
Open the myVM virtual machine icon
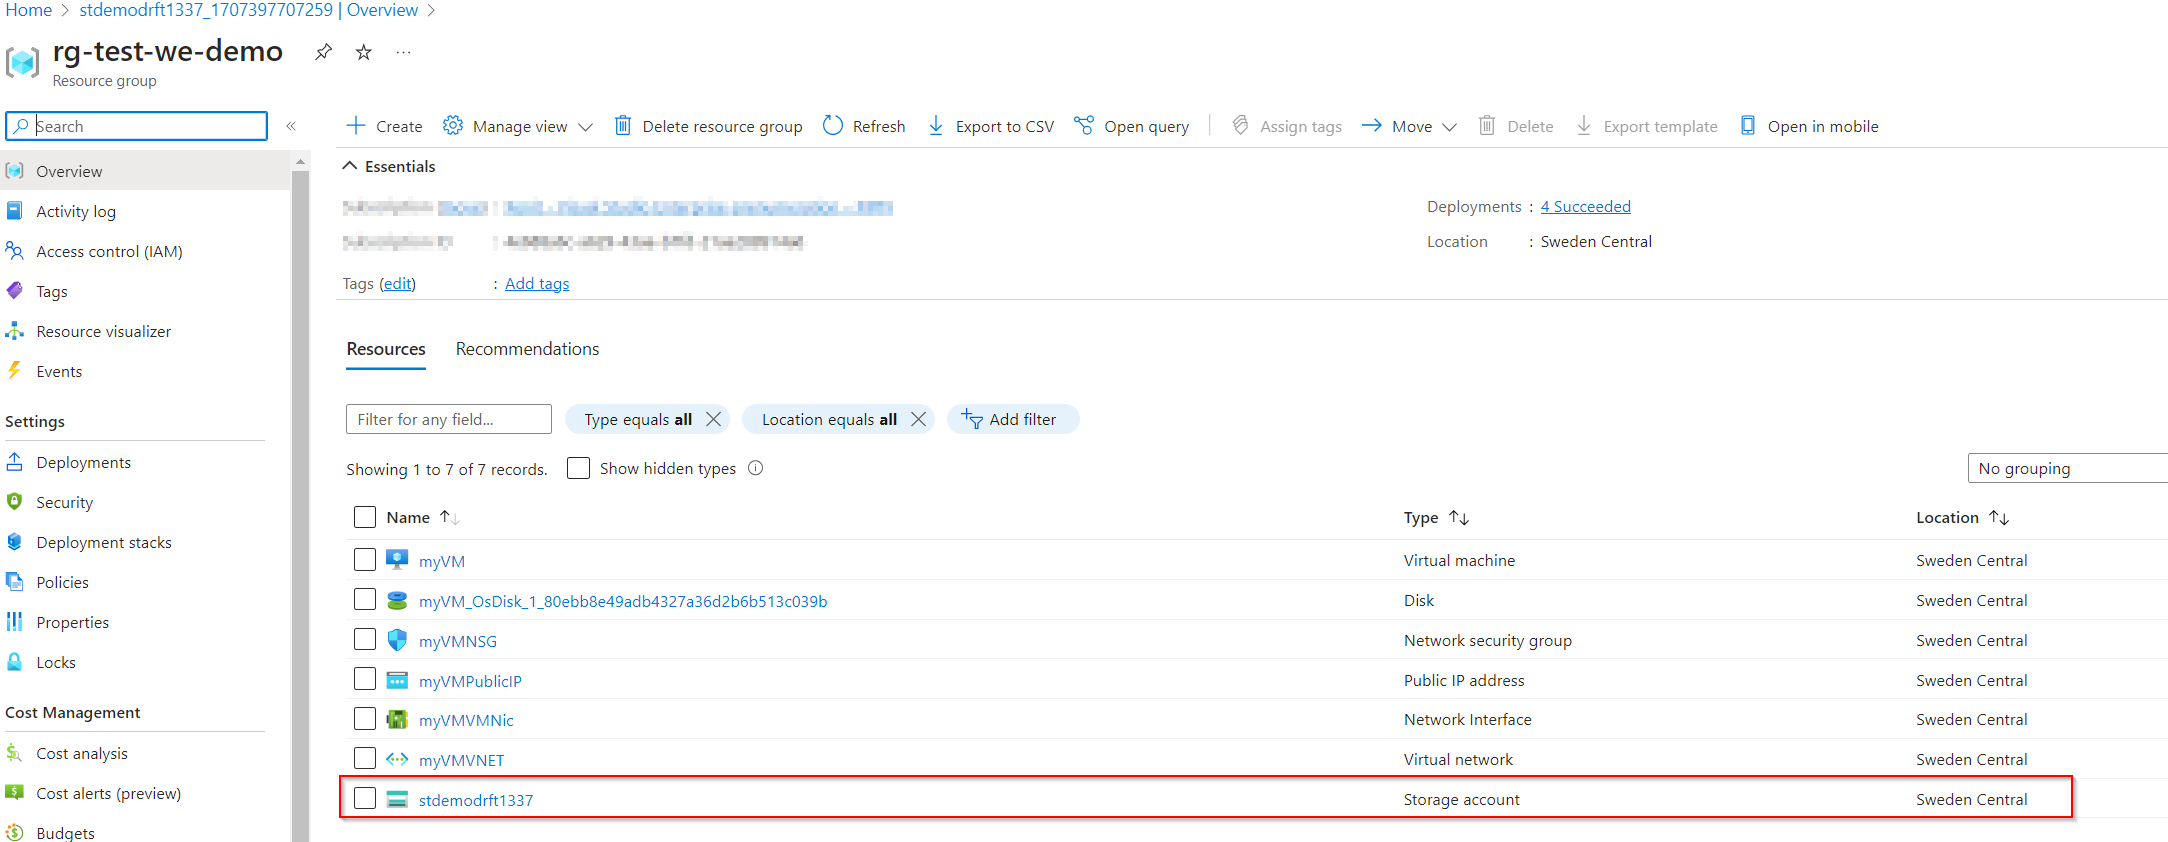click(x=397, y=560)
